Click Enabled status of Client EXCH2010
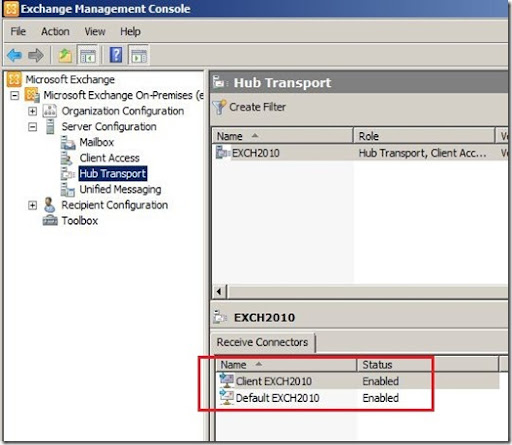Viewport: 512px width, 445px height. point(380,381)
